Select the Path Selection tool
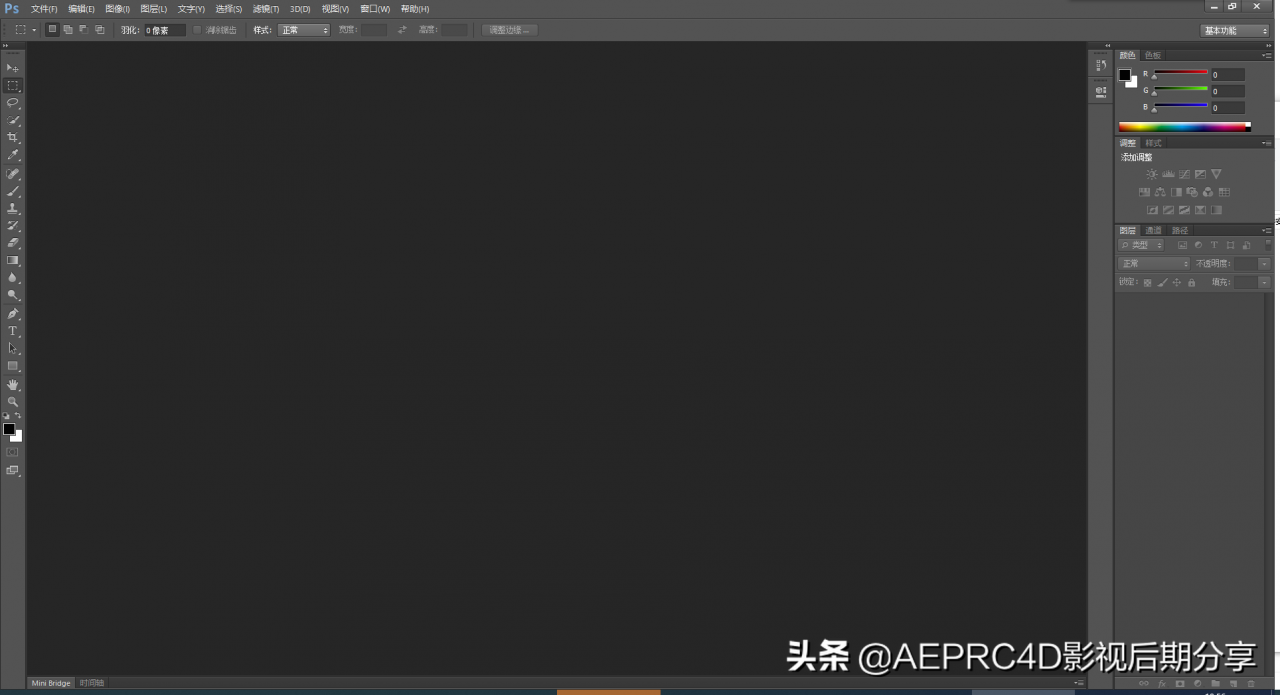This screenshot has height=695, width=1280. [13, 348]
